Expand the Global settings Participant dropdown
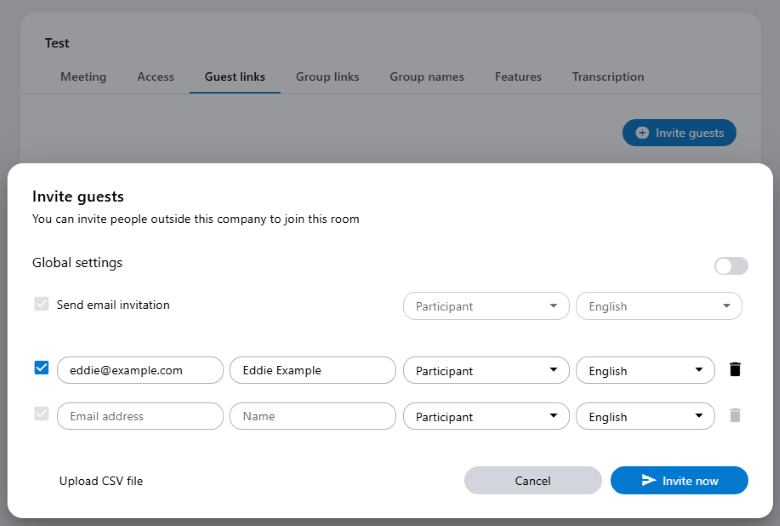 (486, 306)
